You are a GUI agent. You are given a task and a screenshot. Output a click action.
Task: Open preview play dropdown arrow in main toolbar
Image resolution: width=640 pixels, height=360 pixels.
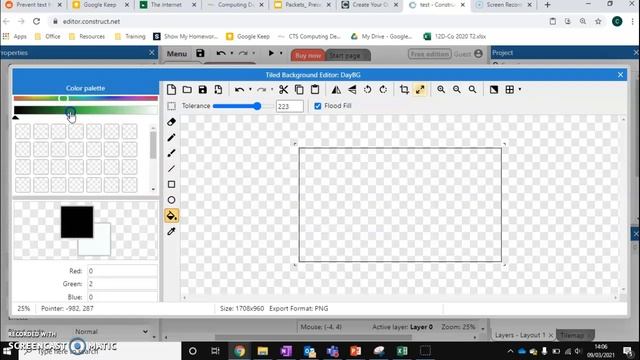(x=281, y=53)
